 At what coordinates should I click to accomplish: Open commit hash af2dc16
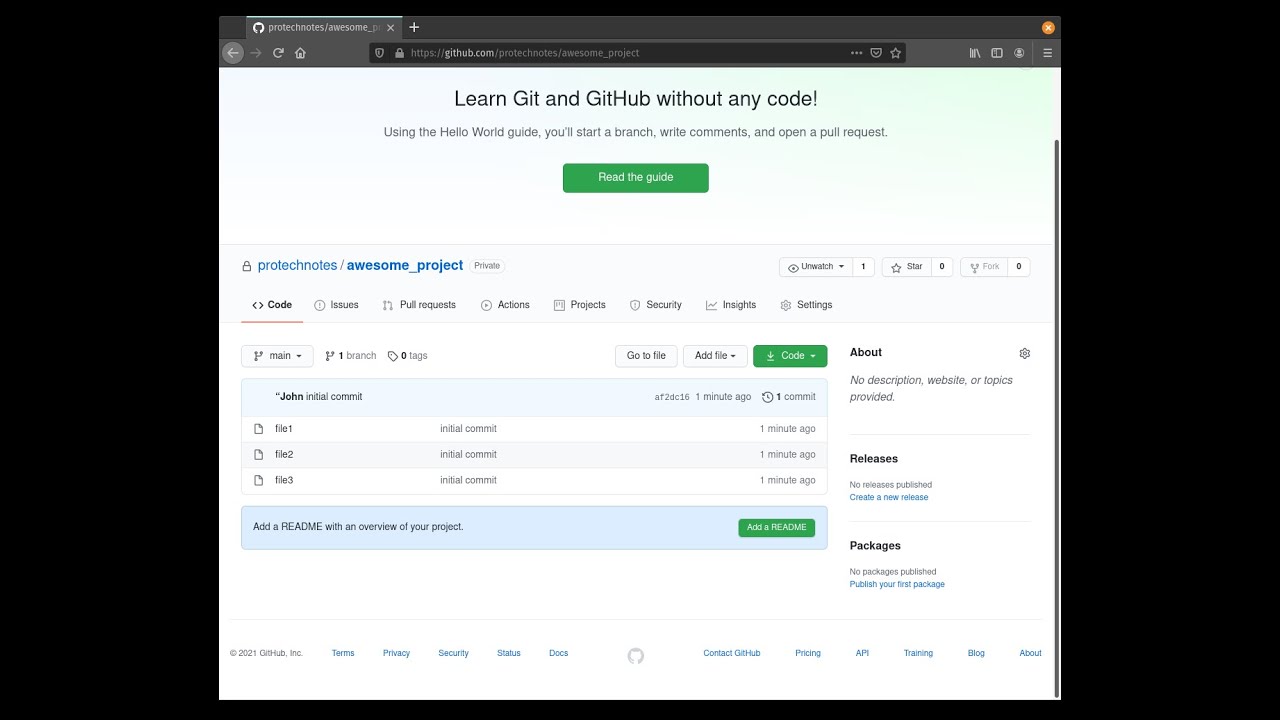click(x=672, y=397)
